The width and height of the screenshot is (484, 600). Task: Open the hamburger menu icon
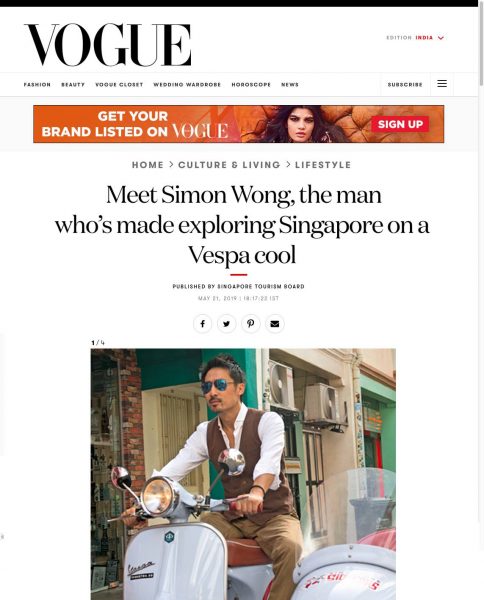coord(442,84)
